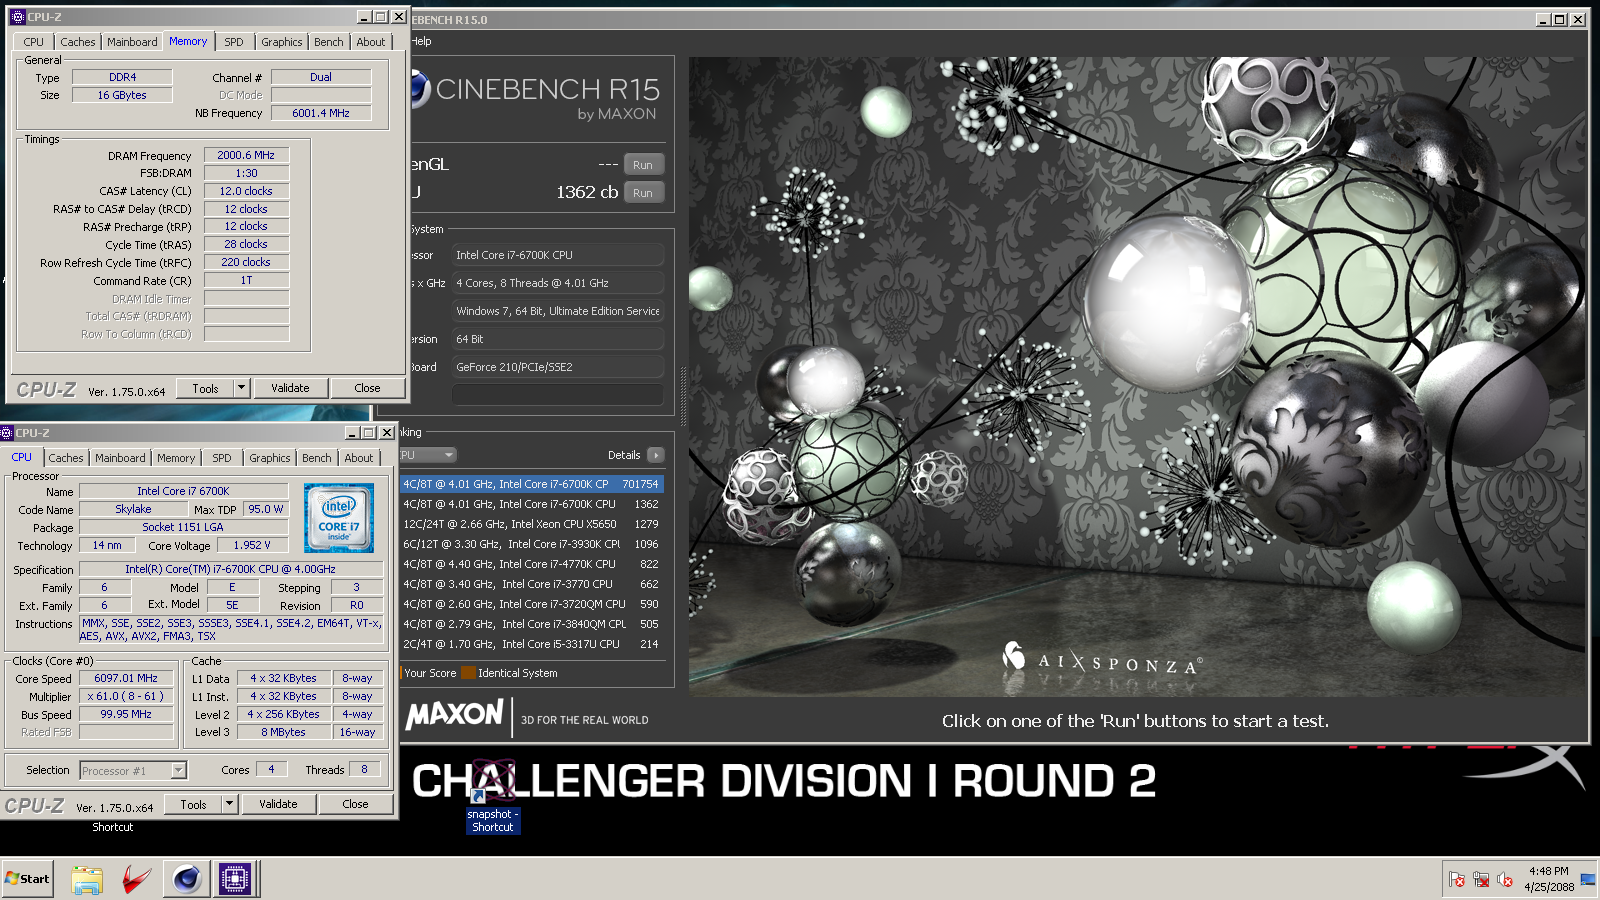
Task: Click the red bird taskbar icon
Action: point(136,879)
